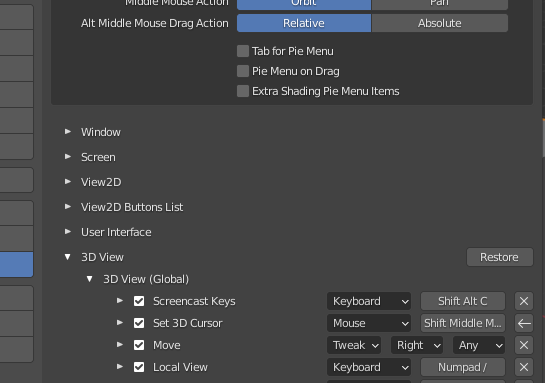This screenshot has width=545, height=383.
Task: Remove the Move keymap entry
Action: point(524,345)
